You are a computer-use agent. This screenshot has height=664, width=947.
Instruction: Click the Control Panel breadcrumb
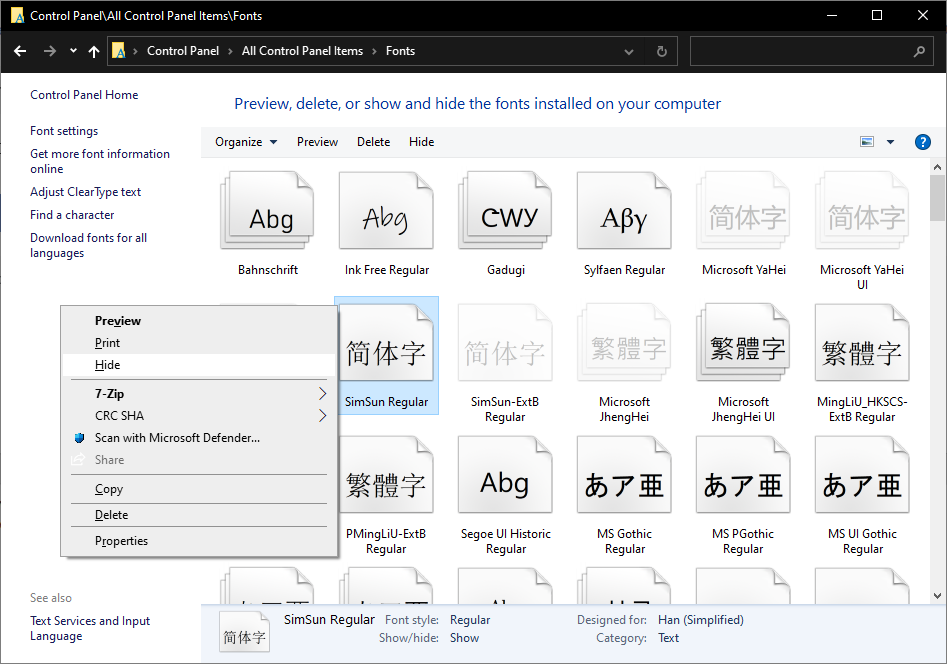(x=183, y=51)
